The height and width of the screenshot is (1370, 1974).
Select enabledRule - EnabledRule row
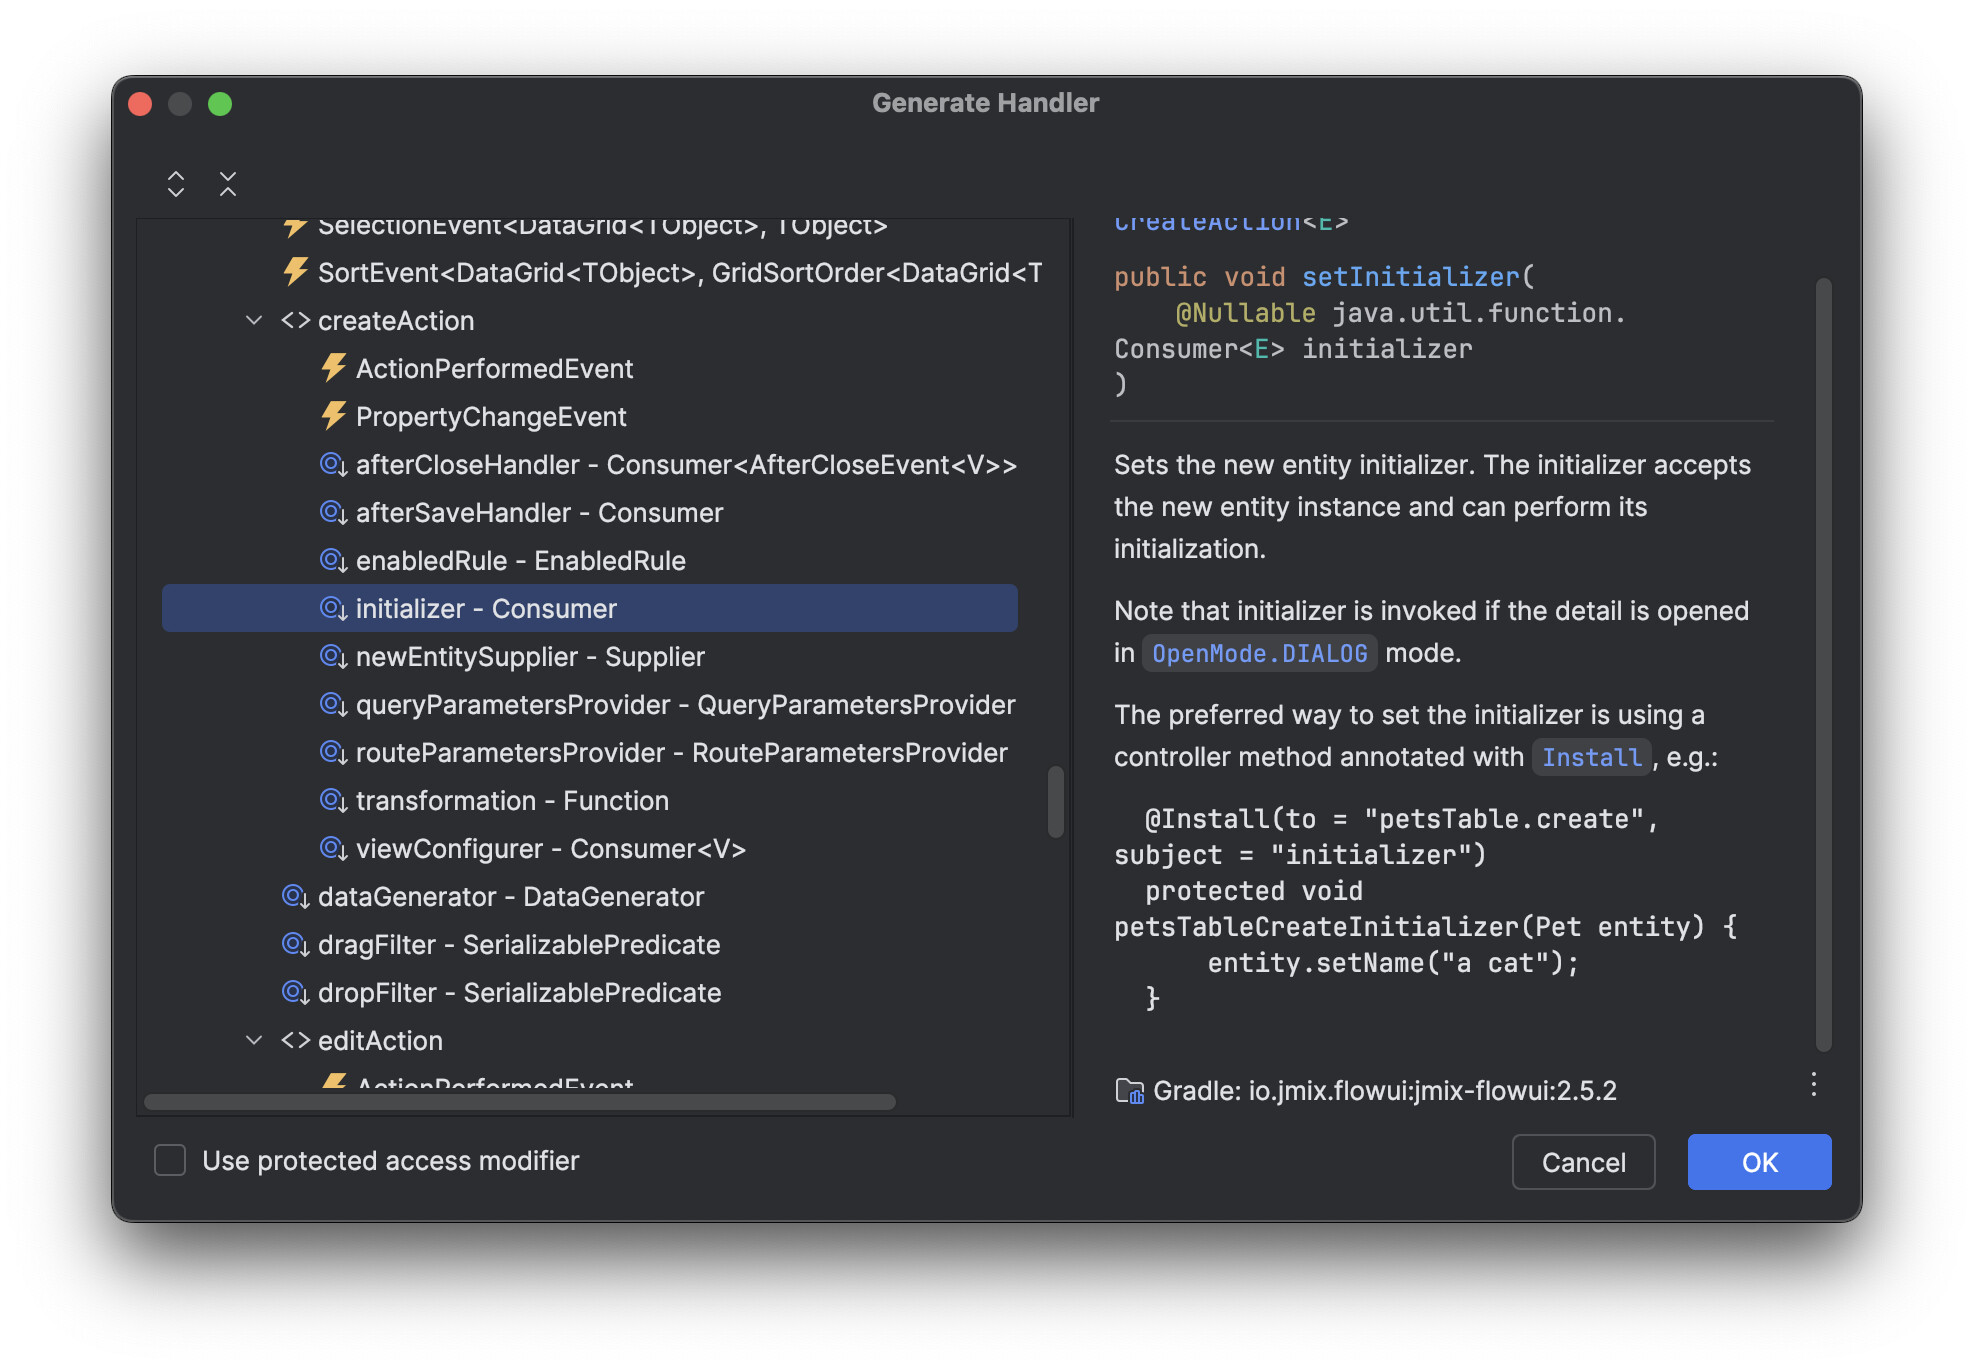[x=590, y=561]
